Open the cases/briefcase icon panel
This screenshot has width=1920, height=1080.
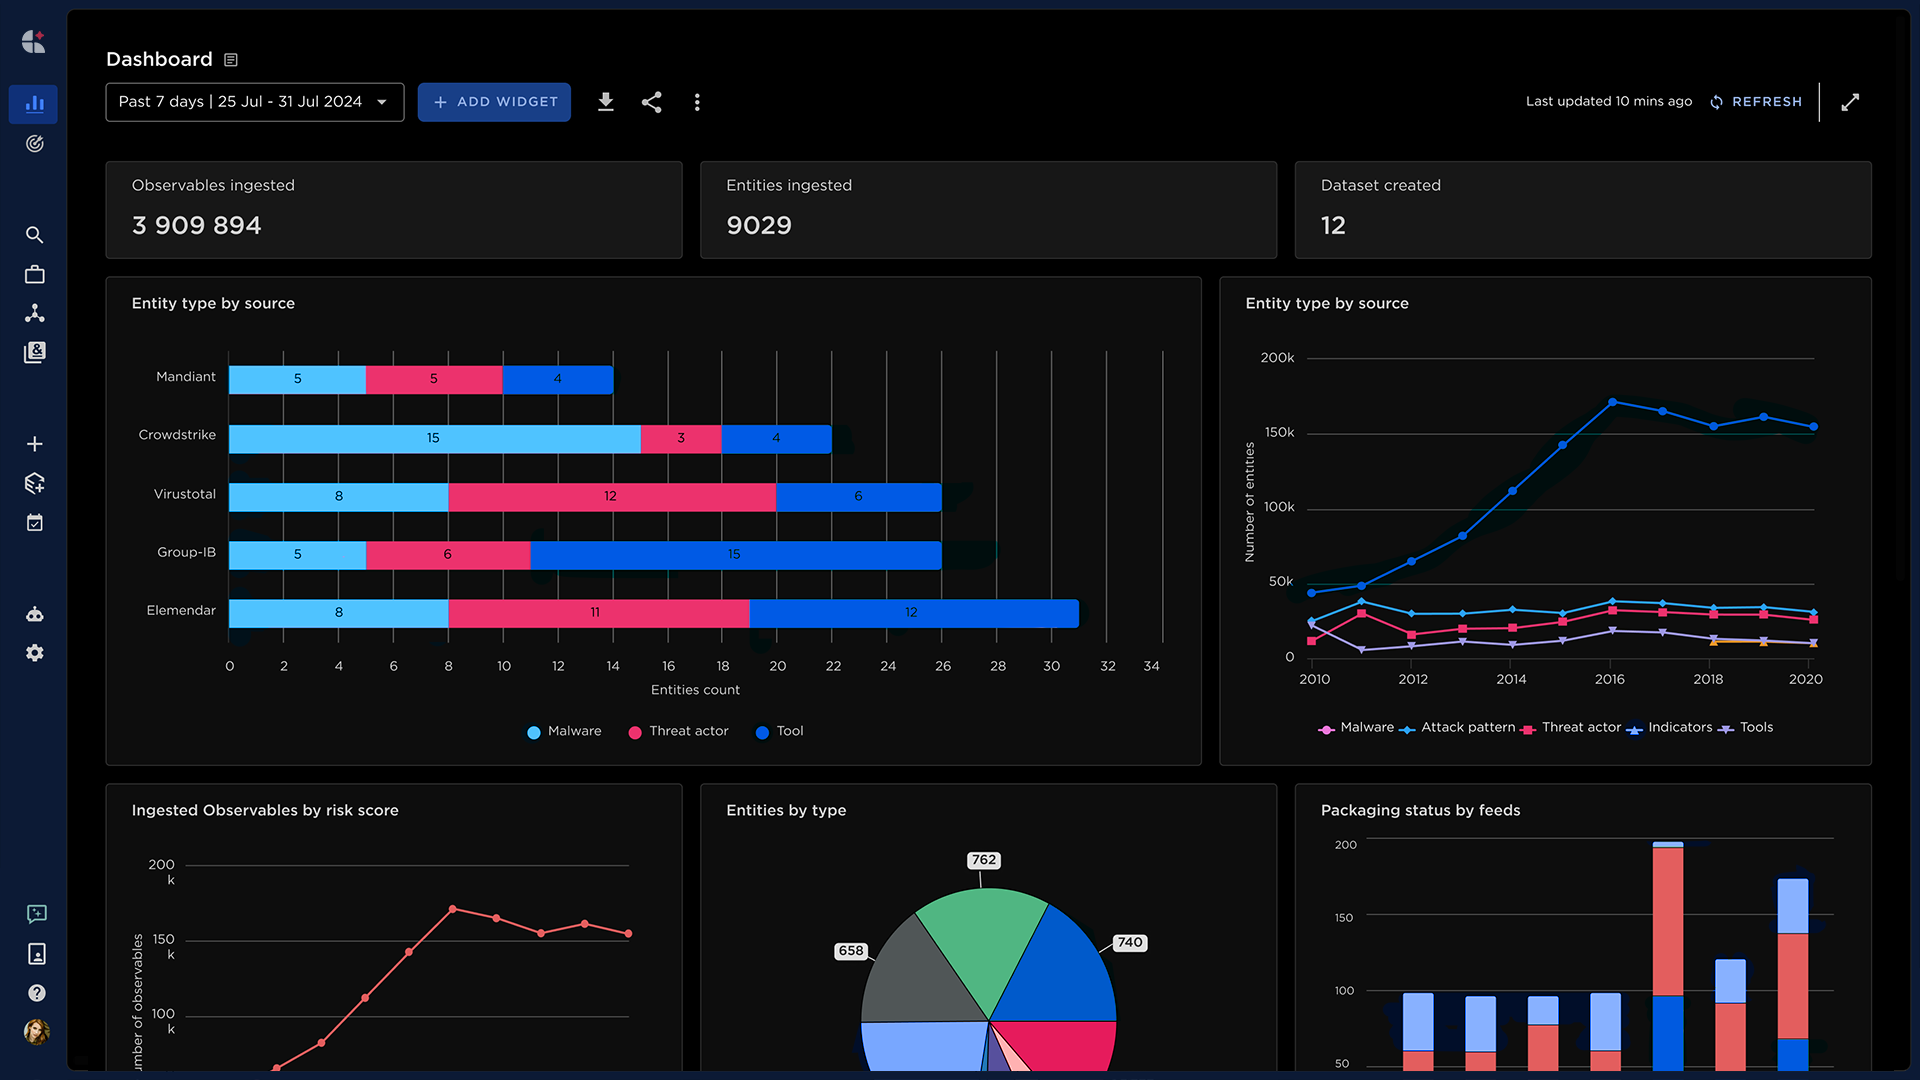pyautogui.click(x=36, y=273)
